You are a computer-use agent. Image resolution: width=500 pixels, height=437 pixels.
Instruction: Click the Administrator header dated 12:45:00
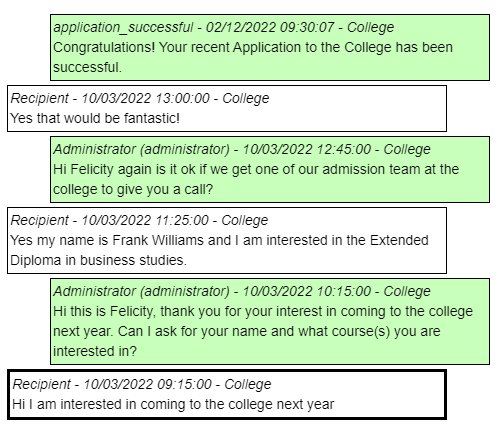242,149
